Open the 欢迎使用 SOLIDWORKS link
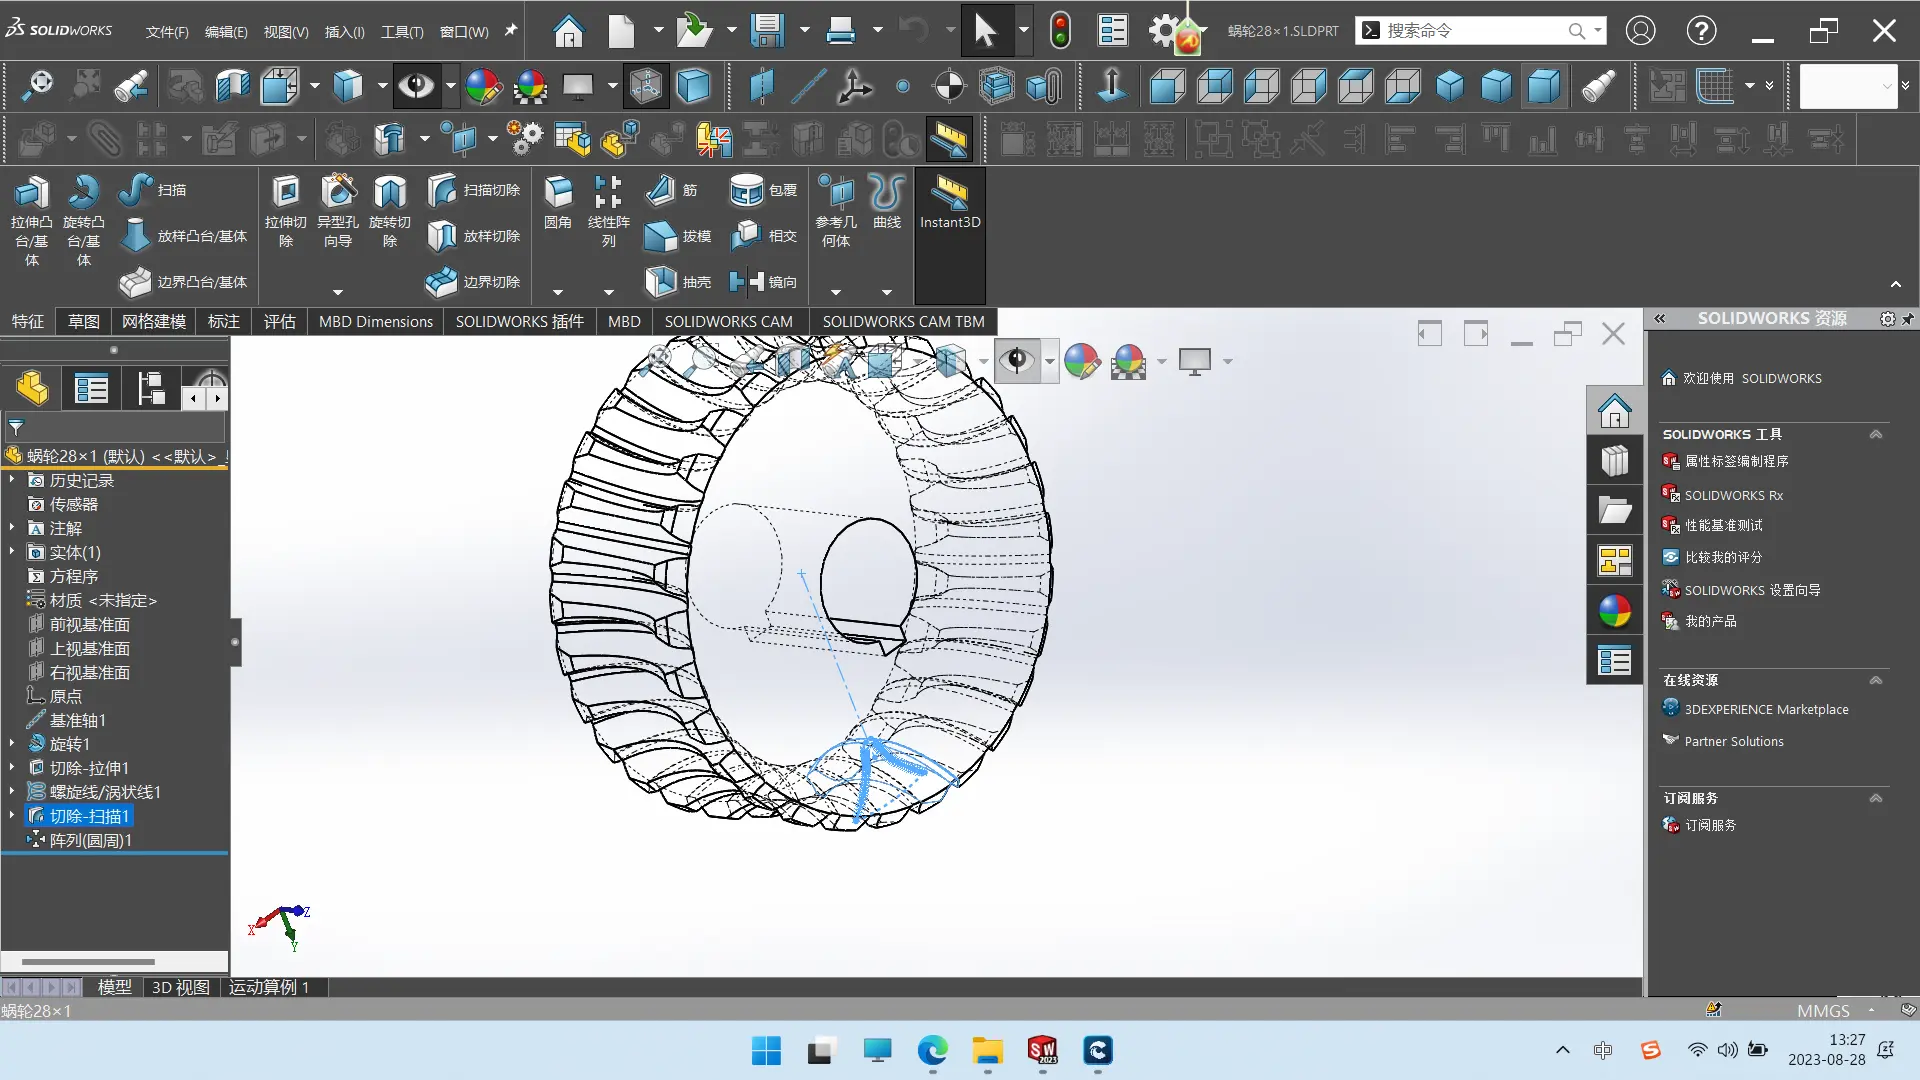The image size is (1920, 1080). 1752,378
